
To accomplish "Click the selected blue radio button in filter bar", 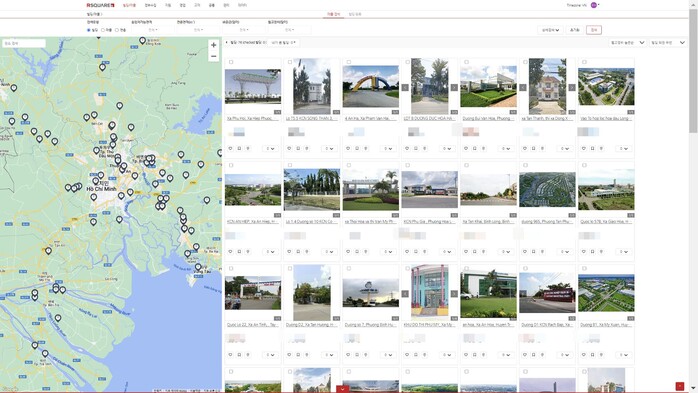I will click(89, 30).
